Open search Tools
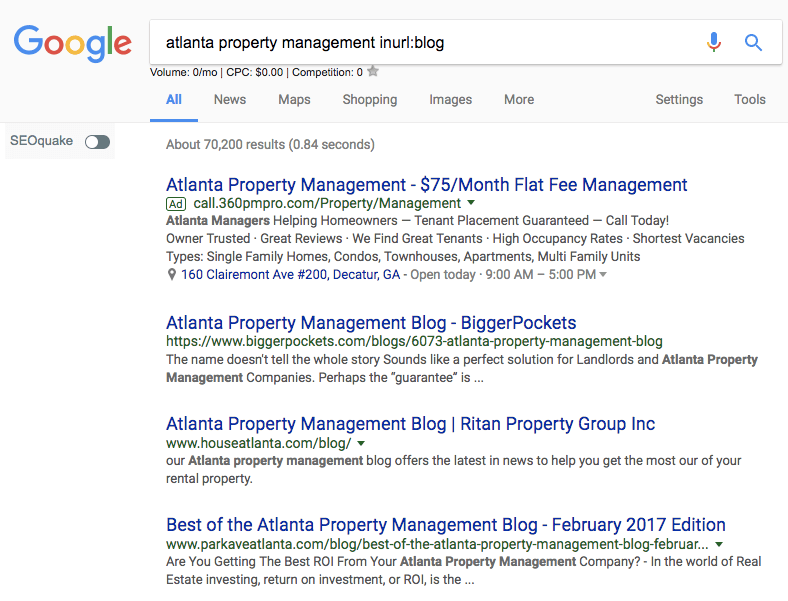The image size is (788, 601). pos(750,99)
